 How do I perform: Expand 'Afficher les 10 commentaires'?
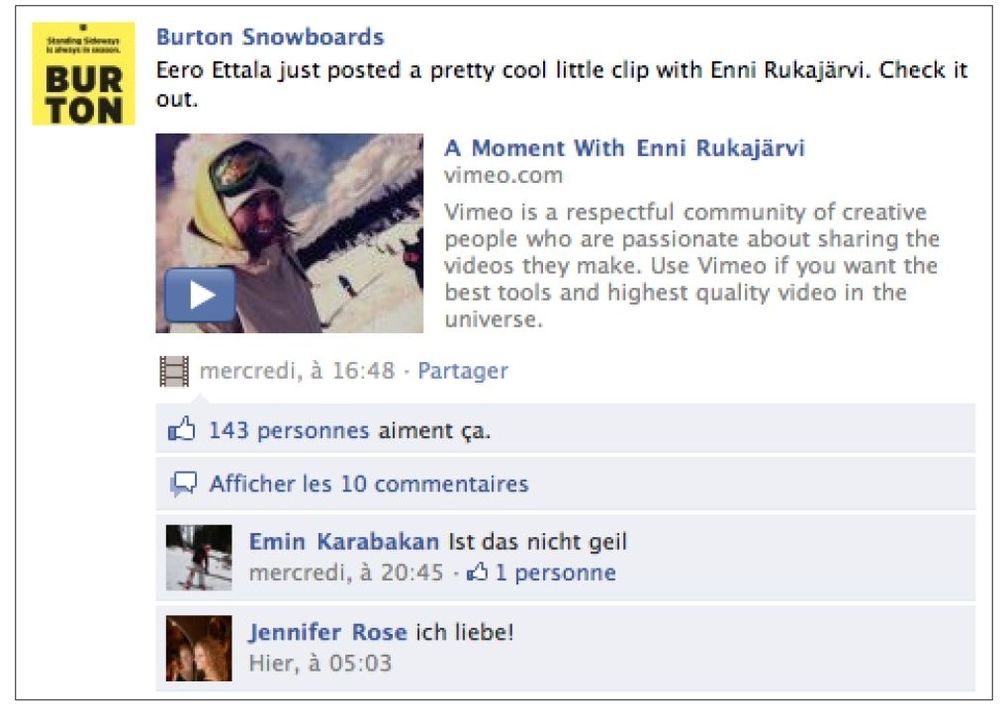[369, 484]
